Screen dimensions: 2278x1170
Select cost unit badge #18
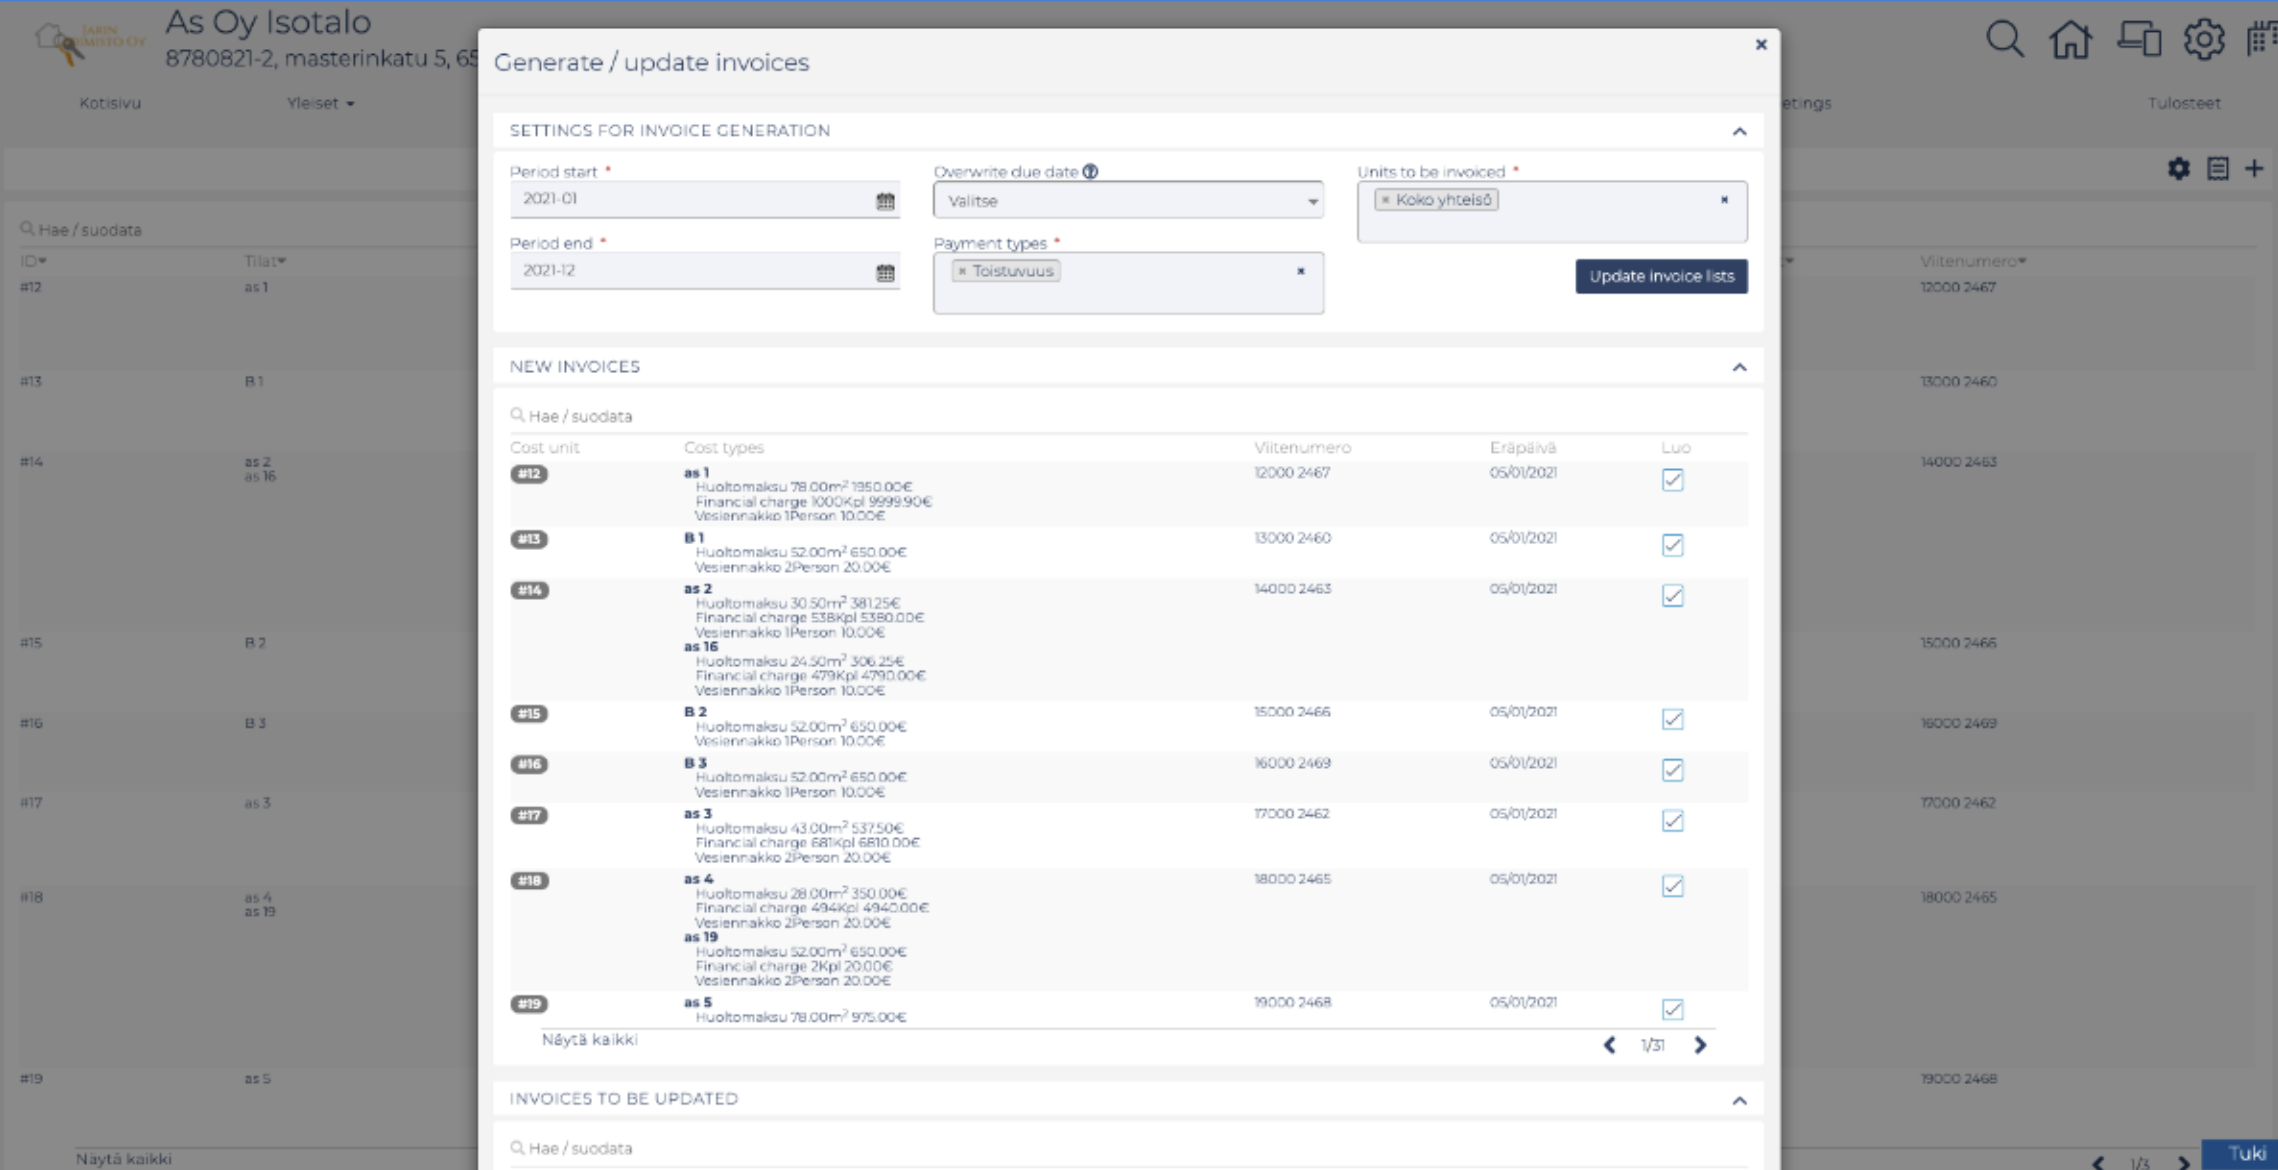coord(529,880)
